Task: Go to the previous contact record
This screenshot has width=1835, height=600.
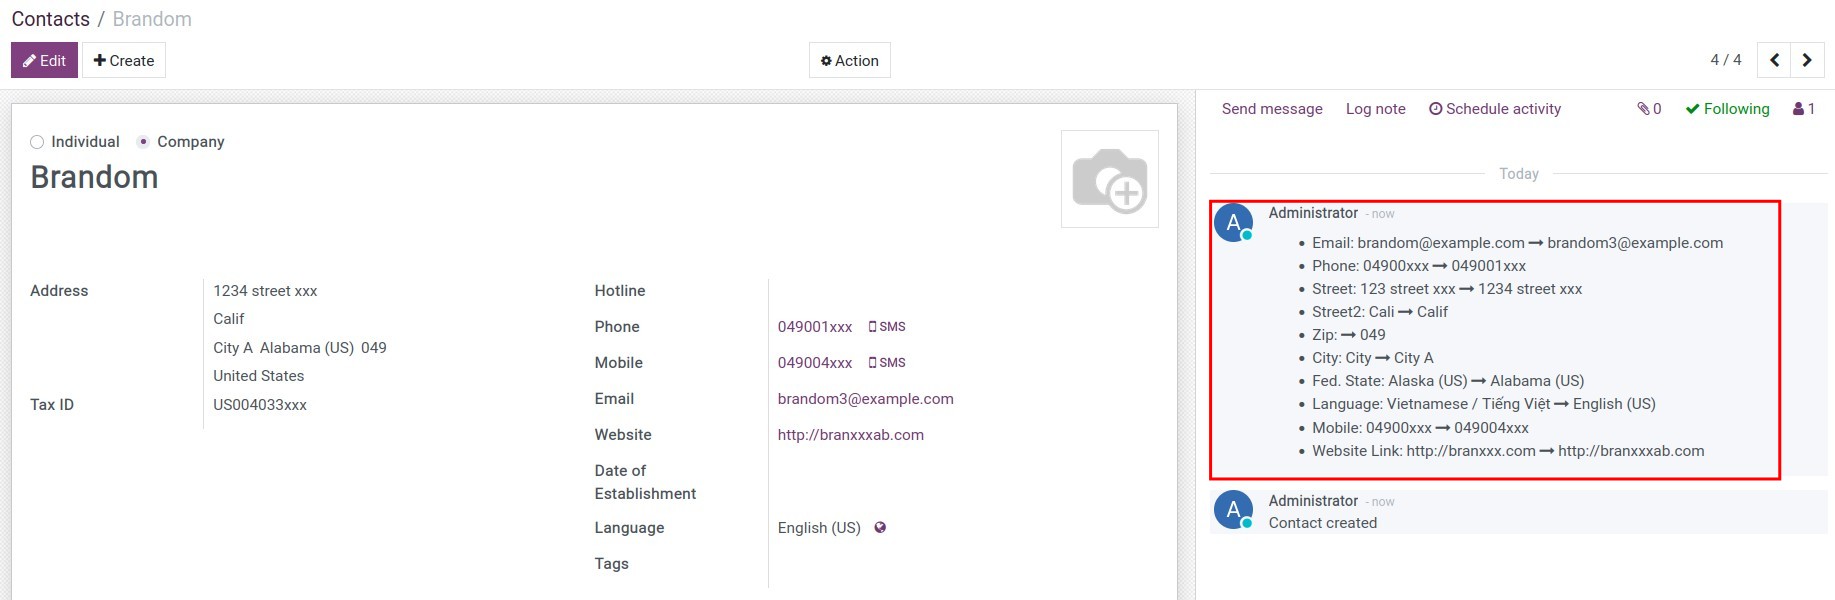Action: coord(1774,60)
